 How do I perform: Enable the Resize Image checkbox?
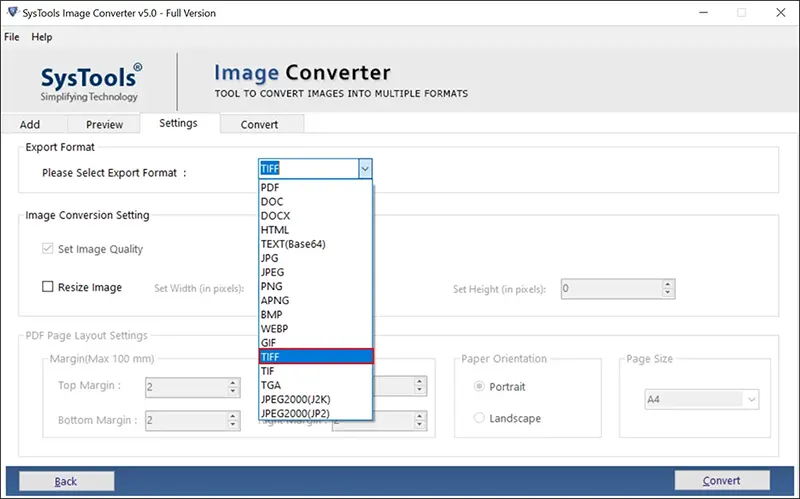point(47,287)
